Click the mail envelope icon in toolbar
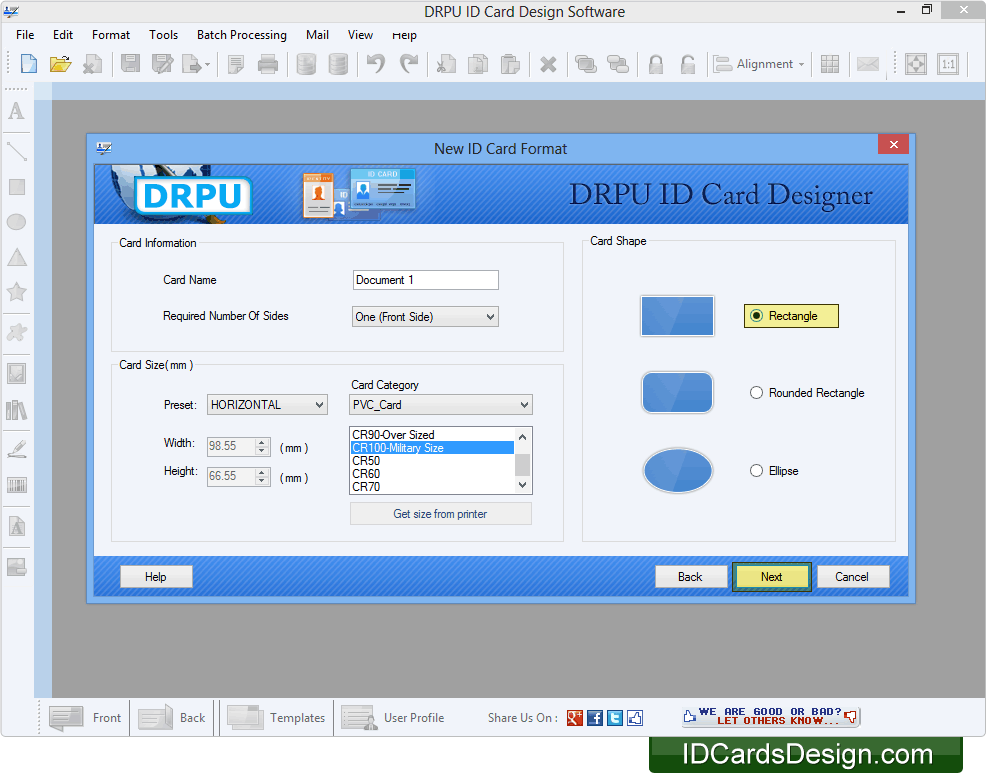Viewport: 986px width, 773px height. coord(868,64)
